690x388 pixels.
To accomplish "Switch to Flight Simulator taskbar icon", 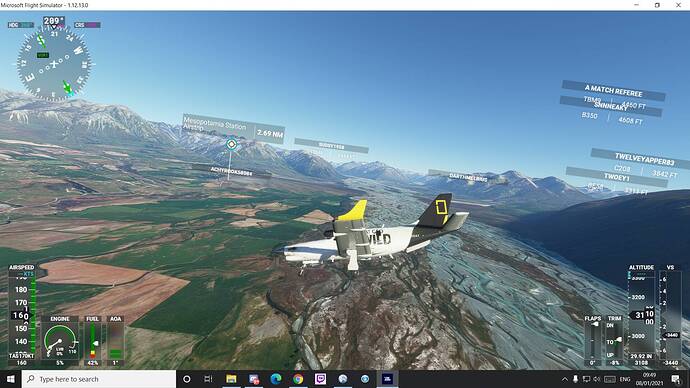I will (387, 379).
